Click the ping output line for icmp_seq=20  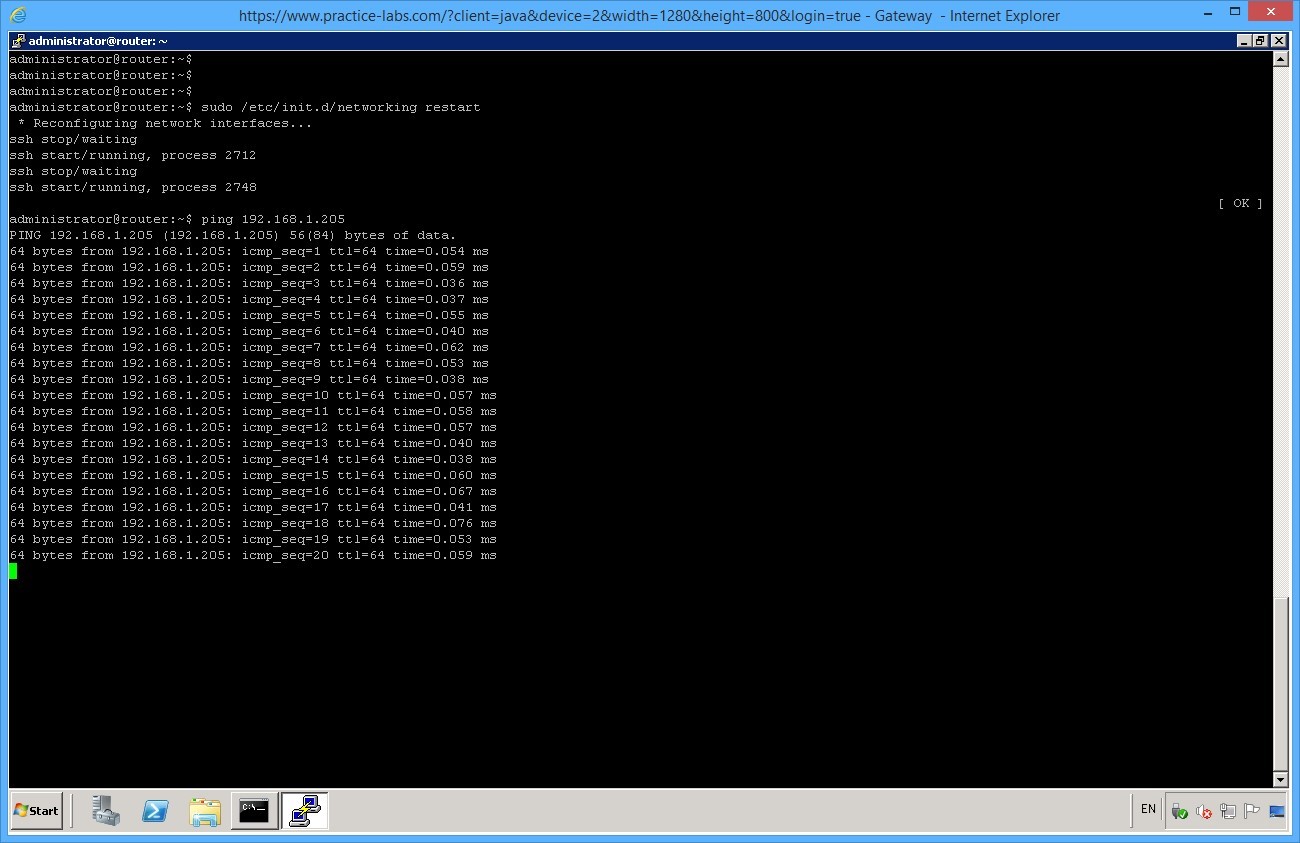250,555
